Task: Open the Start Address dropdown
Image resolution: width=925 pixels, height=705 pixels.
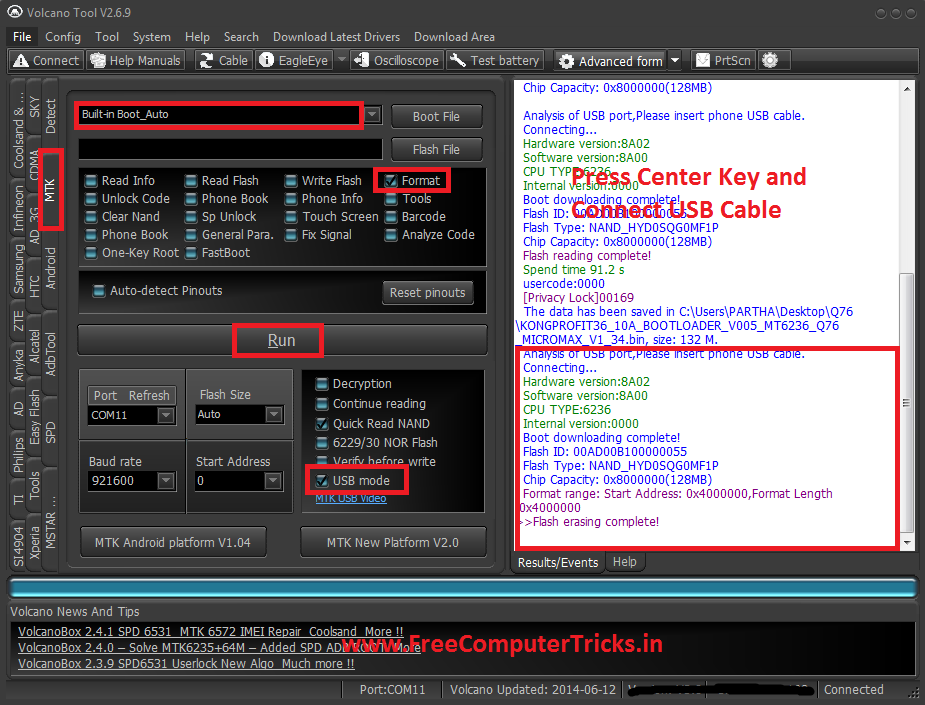Action: (x=273, y=481)
